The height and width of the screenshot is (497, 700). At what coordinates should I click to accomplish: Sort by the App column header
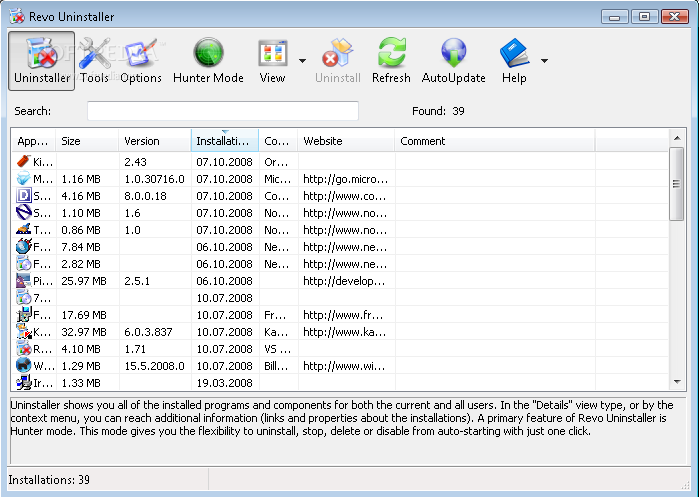coord(33,141)
